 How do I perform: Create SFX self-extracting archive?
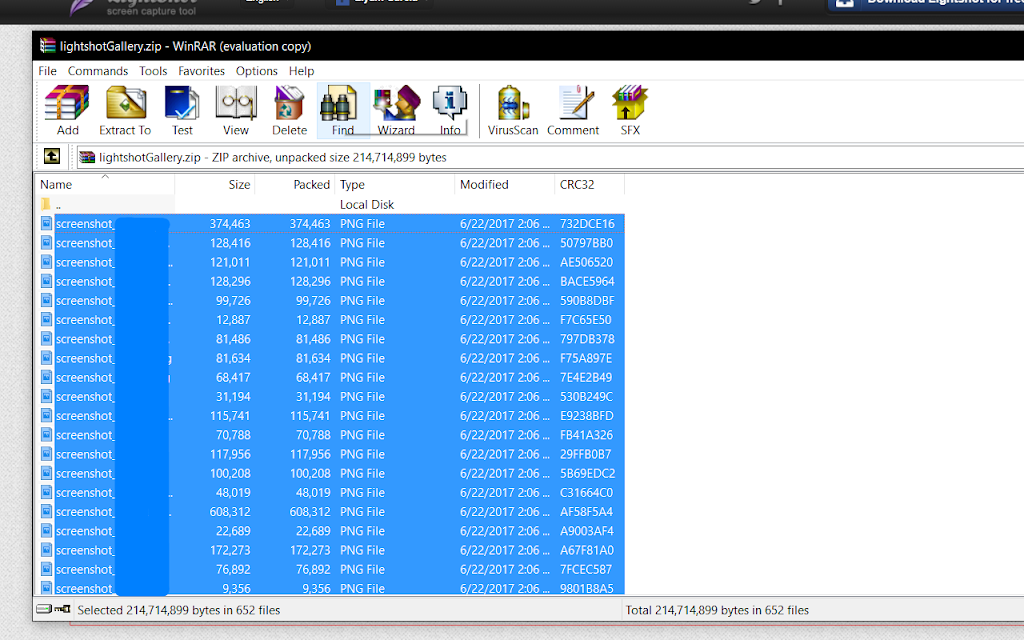630,110
